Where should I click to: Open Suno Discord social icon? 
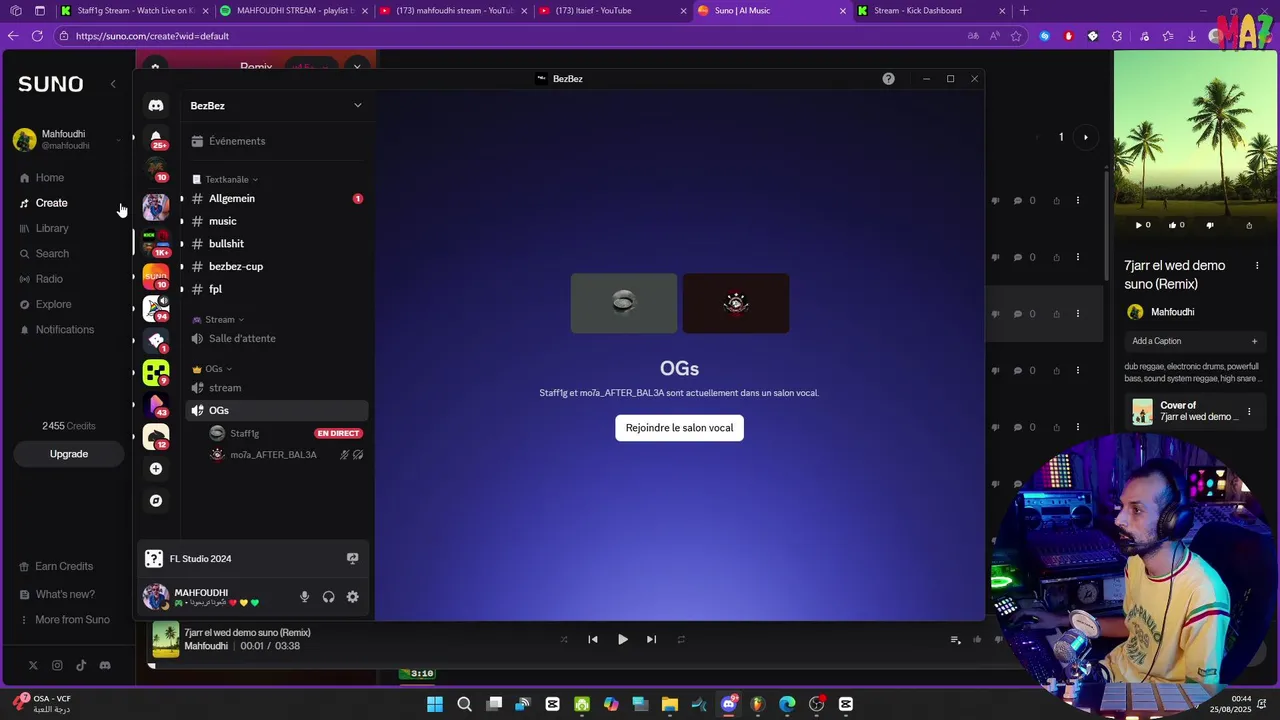coord(105,665)
